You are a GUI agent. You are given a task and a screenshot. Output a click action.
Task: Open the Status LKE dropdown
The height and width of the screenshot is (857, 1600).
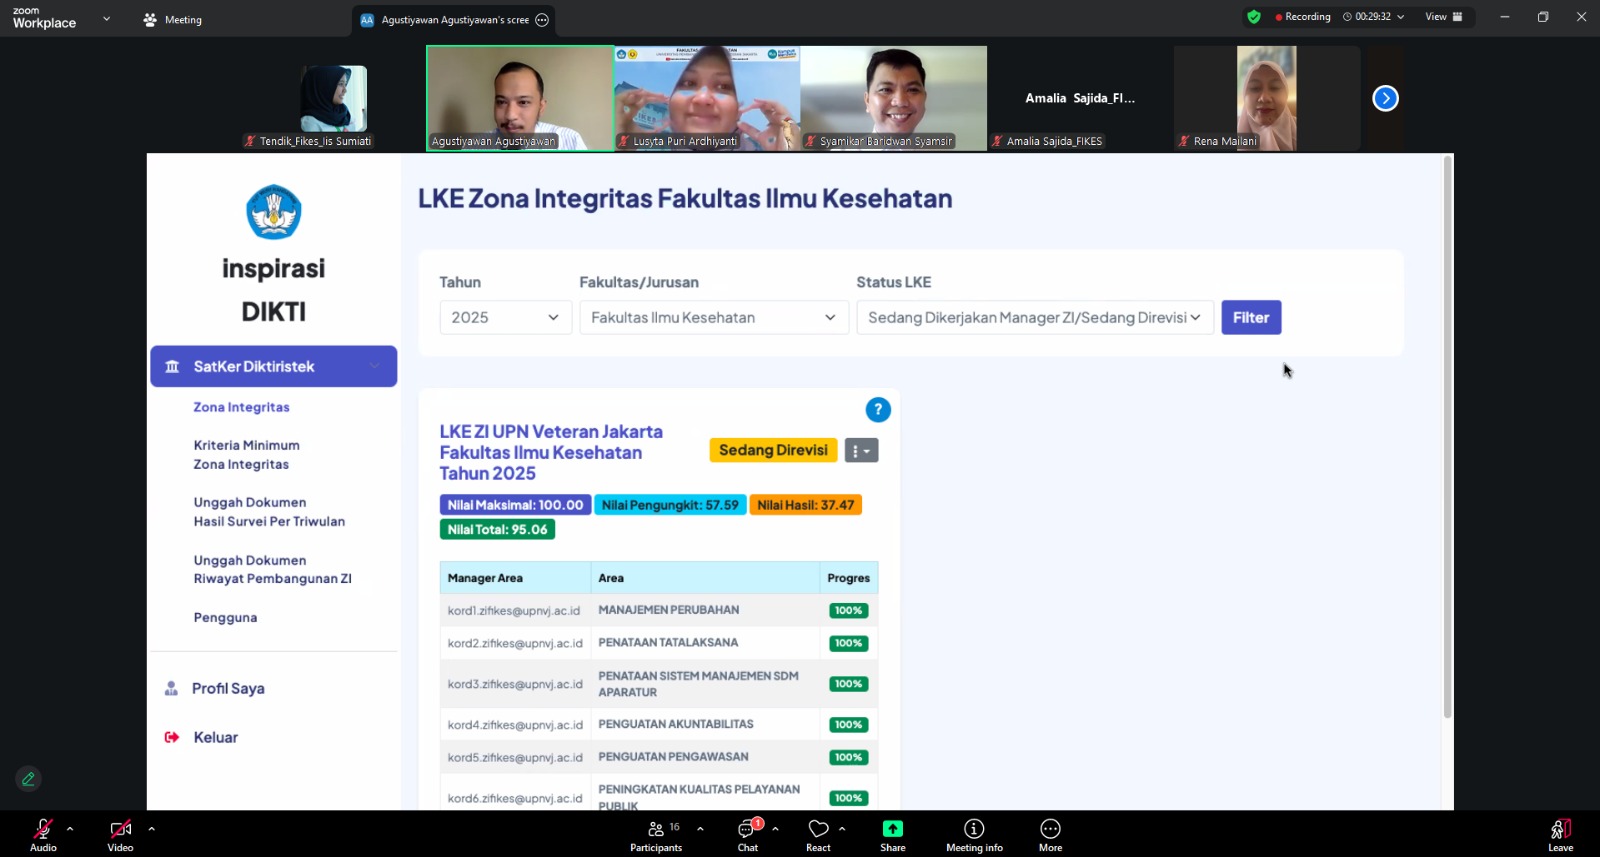click(1034, 318)
